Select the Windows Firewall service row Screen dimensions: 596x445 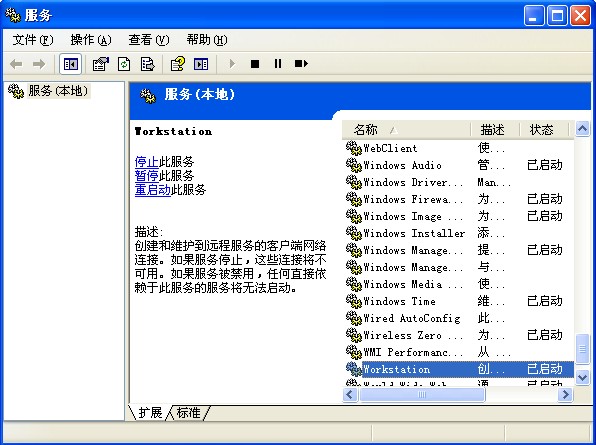pos(458,199)
